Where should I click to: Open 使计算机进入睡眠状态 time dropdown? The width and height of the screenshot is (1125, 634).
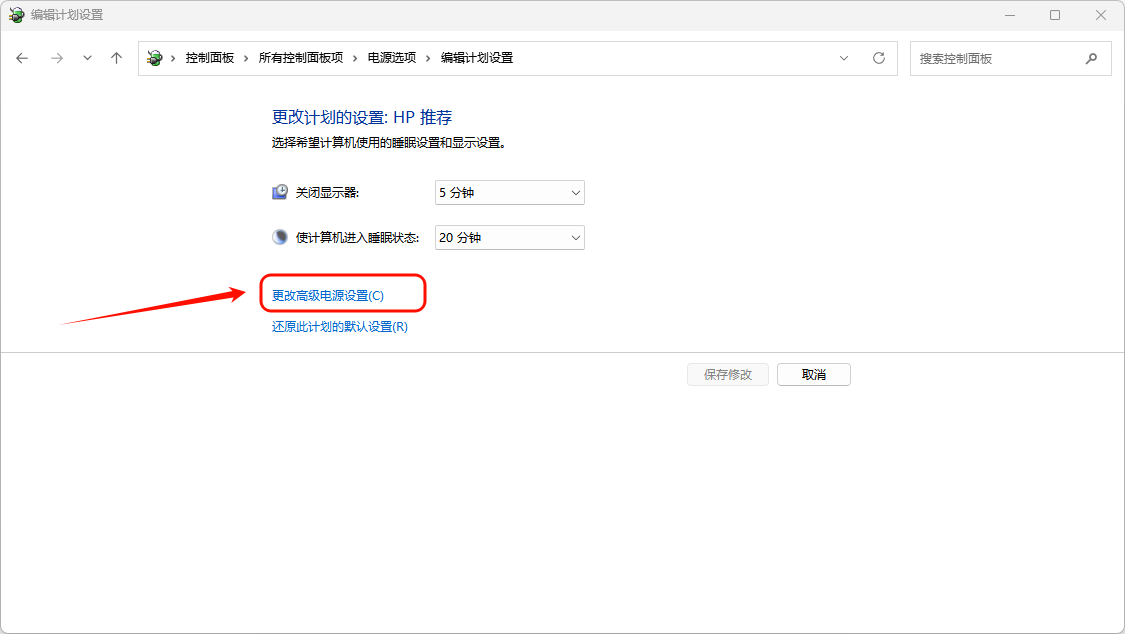tap(509, 238)
